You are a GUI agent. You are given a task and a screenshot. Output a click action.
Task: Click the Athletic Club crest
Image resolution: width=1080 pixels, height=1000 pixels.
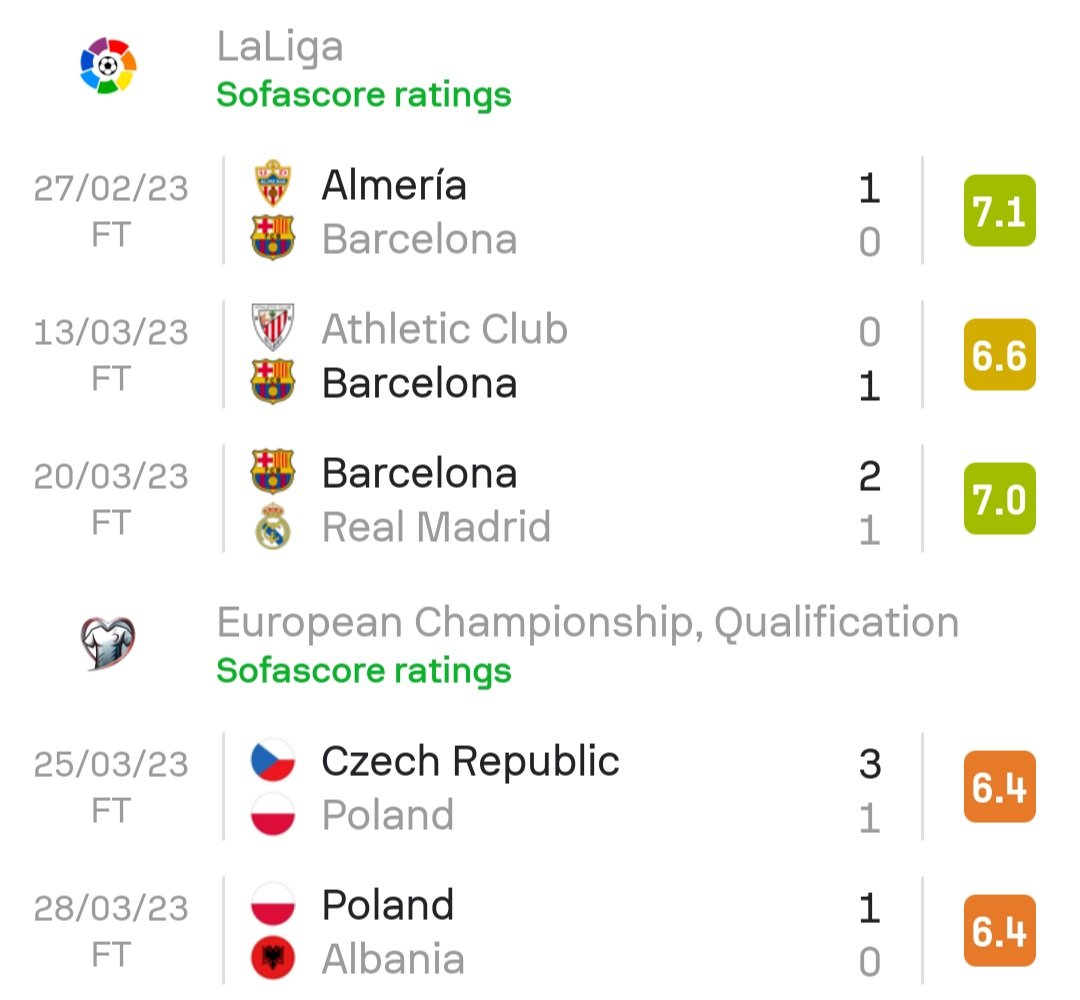(x=273, y=327)
